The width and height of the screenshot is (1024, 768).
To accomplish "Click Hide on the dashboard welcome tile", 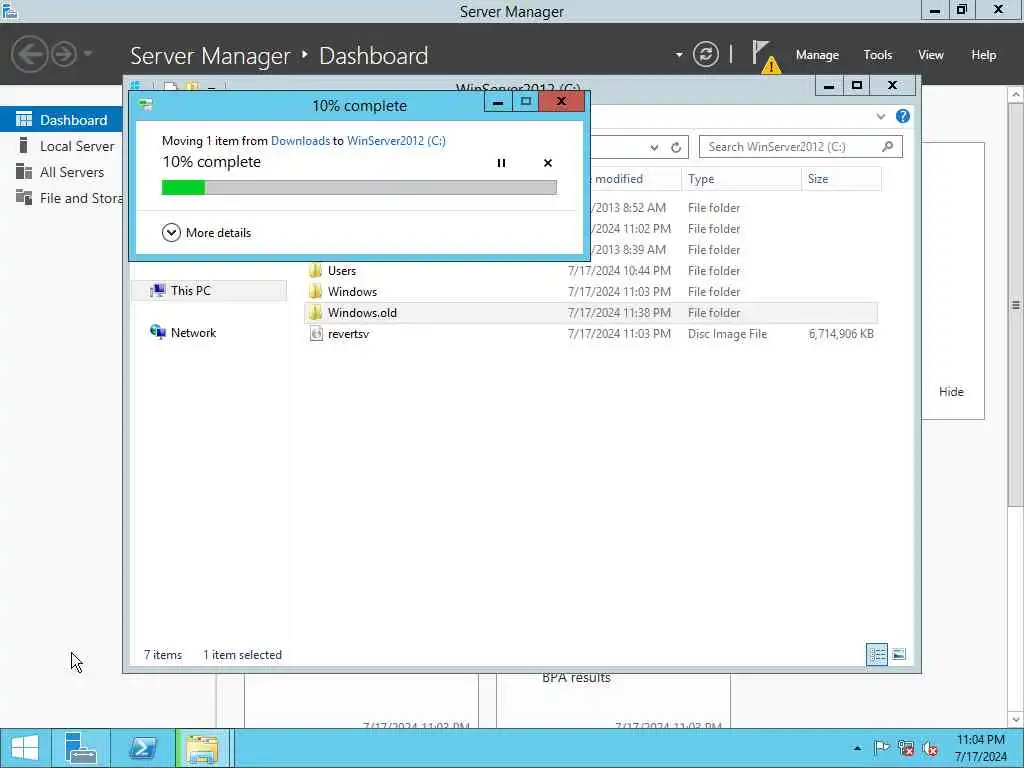I will (951, 392).
